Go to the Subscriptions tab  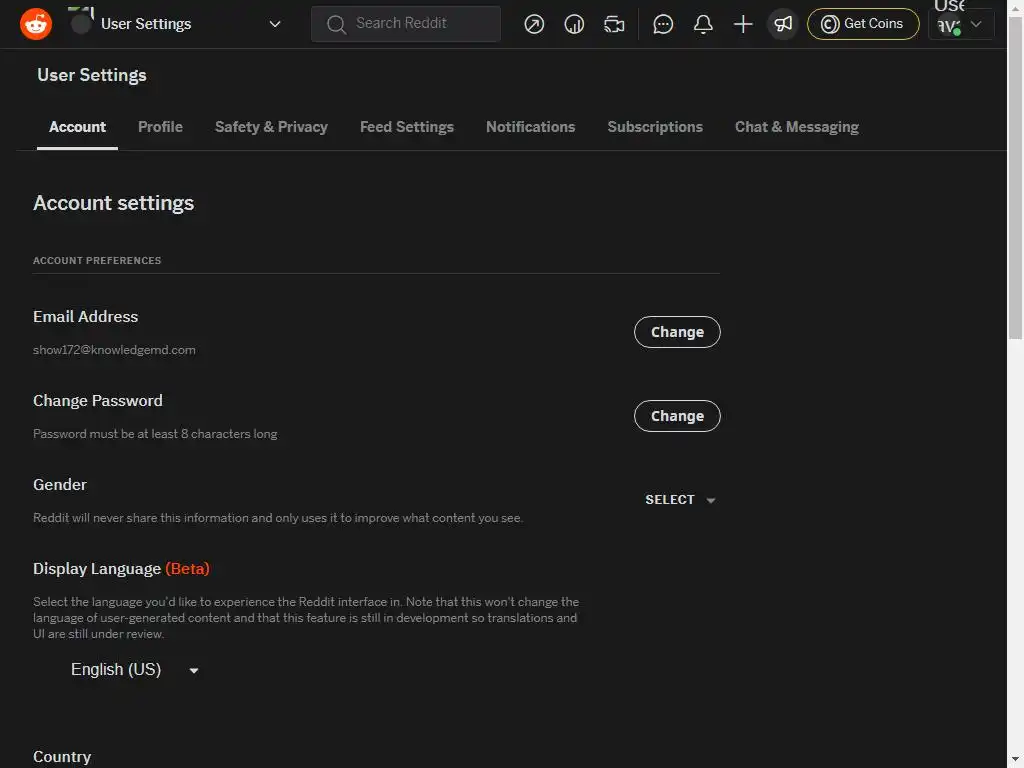click(x=655, y=127)
